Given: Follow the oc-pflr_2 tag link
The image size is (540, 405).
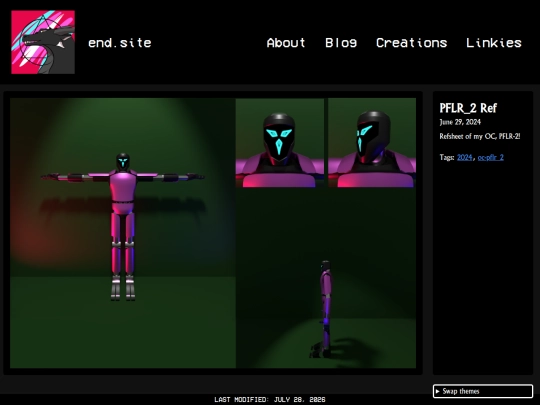Looking at the screenshot, I should tap(490, 157).
